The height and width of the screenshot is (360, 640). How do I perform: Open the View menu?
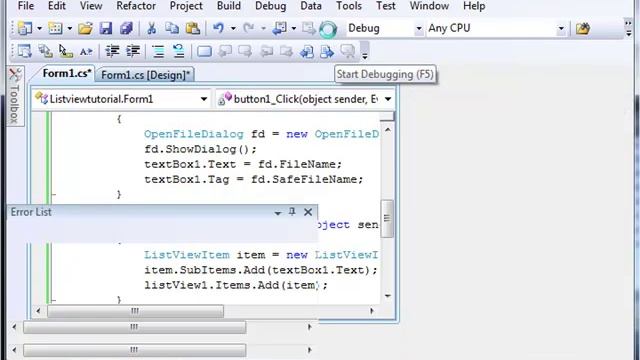(91, 6)
